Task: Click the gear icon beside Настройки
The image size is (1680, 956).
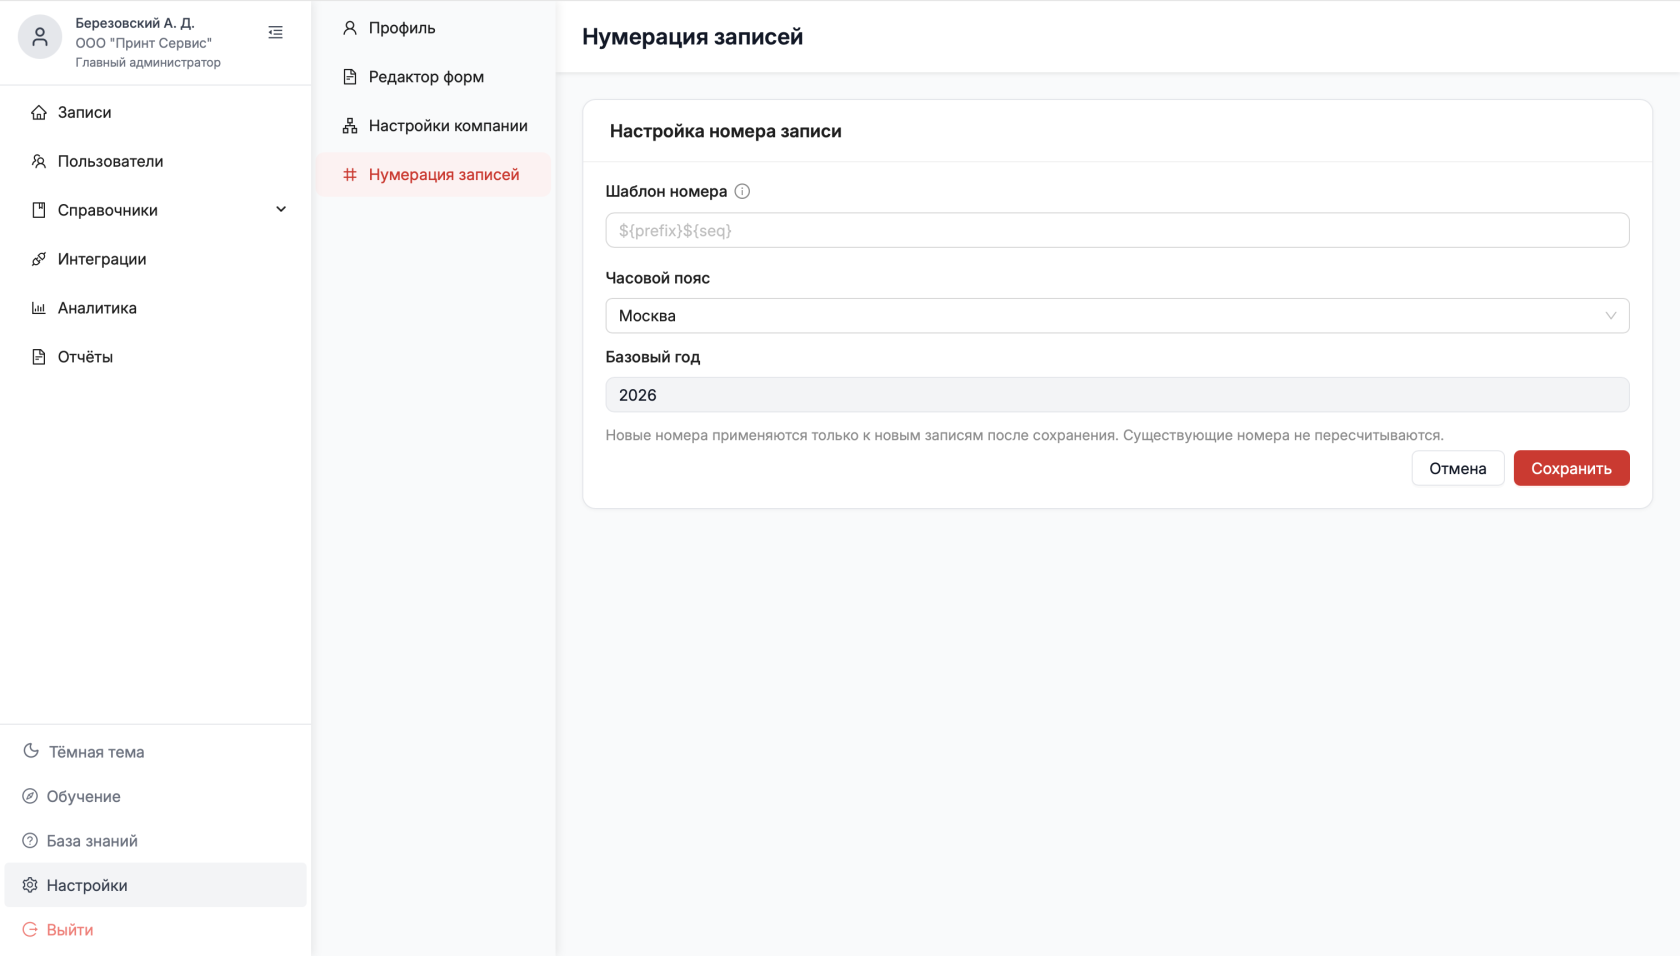Action: tap(30, 885)
